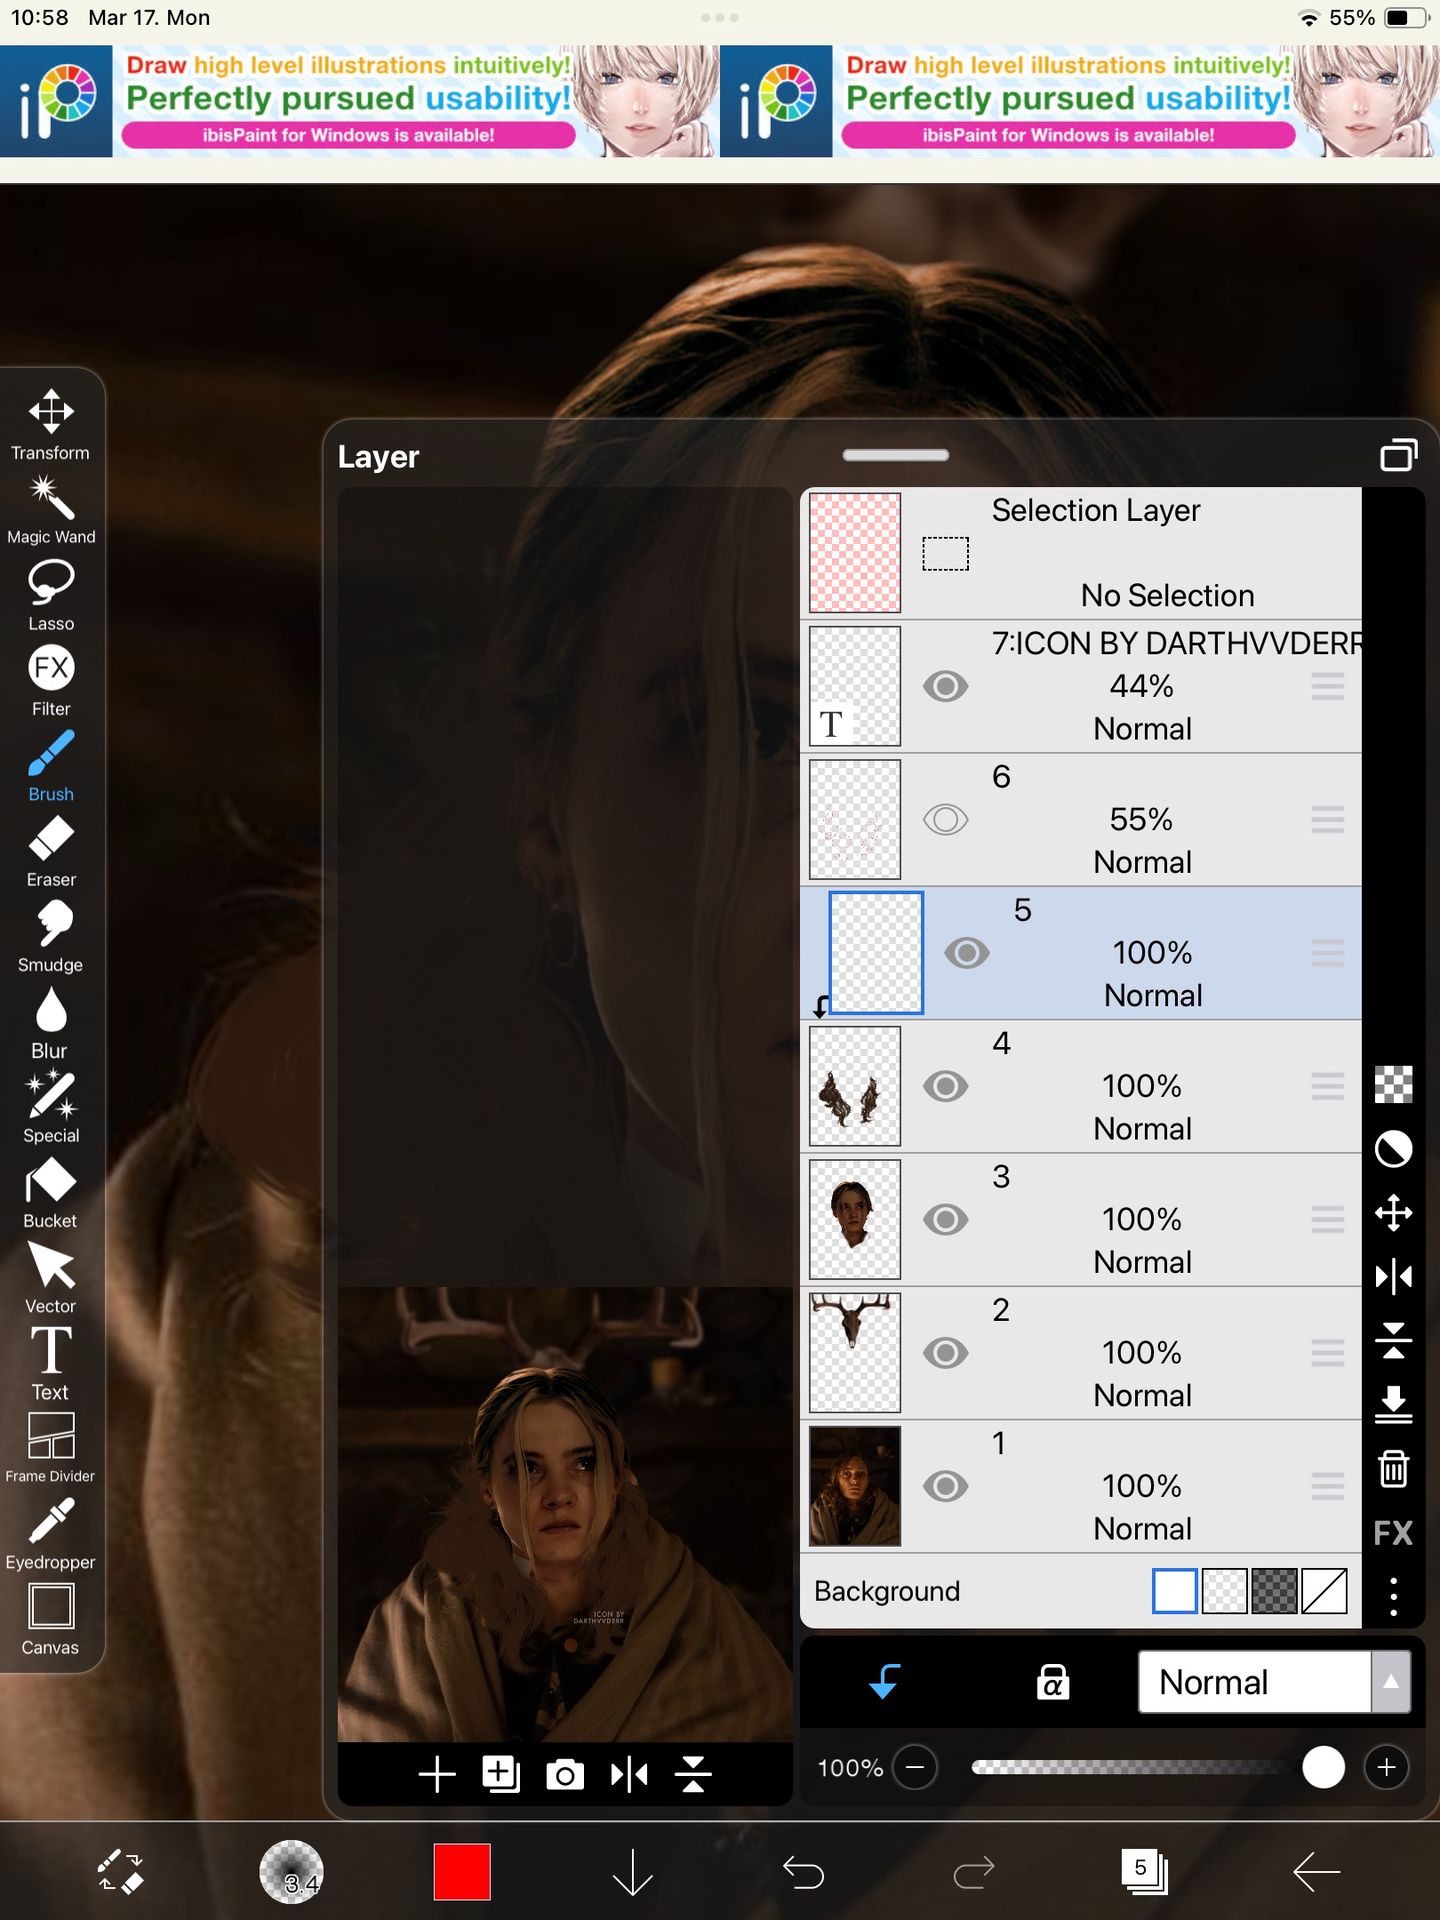Open layers button showing 5
Viewport: 1440px width, 1920px height.
(1145, 1871)
